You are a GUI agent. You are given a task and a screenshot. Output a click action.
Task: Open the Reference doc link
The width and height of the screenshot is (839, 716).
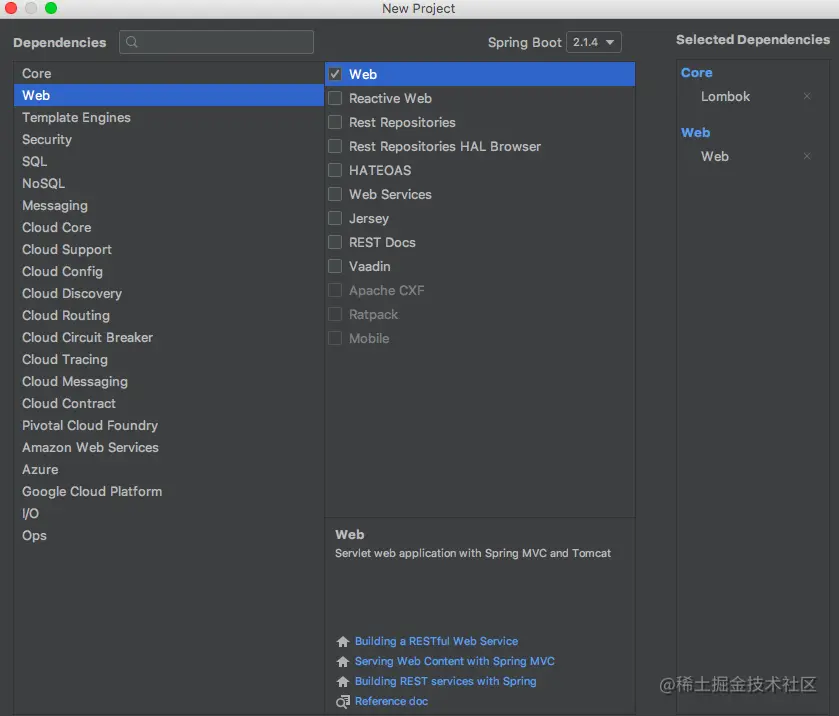point(392,701)
